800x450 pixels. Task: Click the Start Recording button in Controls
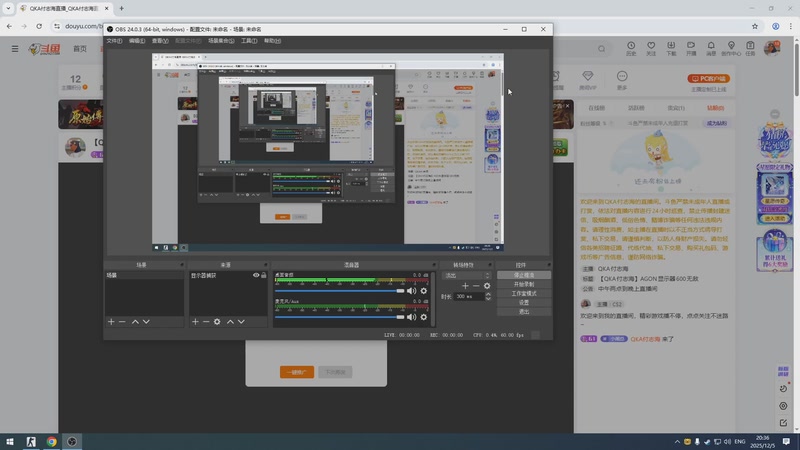coord(524,285)
